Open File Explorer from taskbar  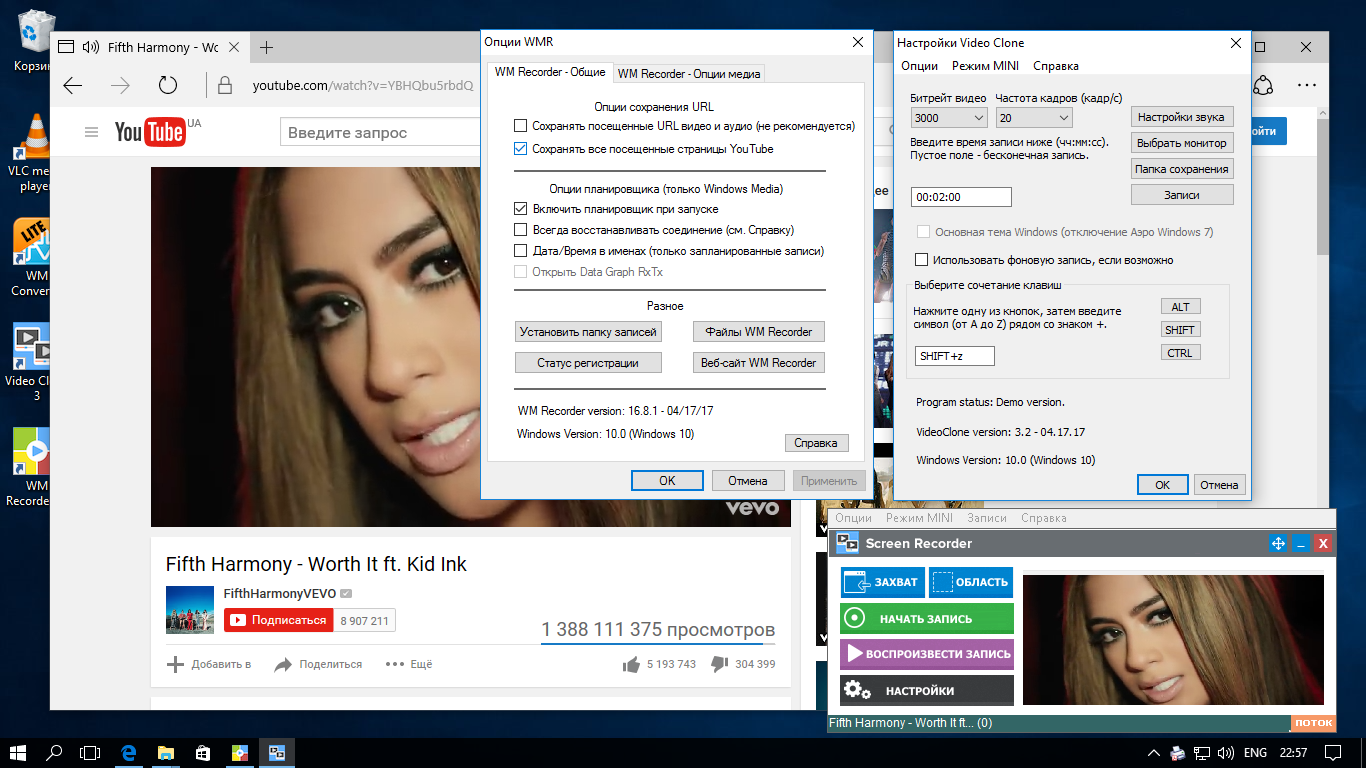click(166, 752)
